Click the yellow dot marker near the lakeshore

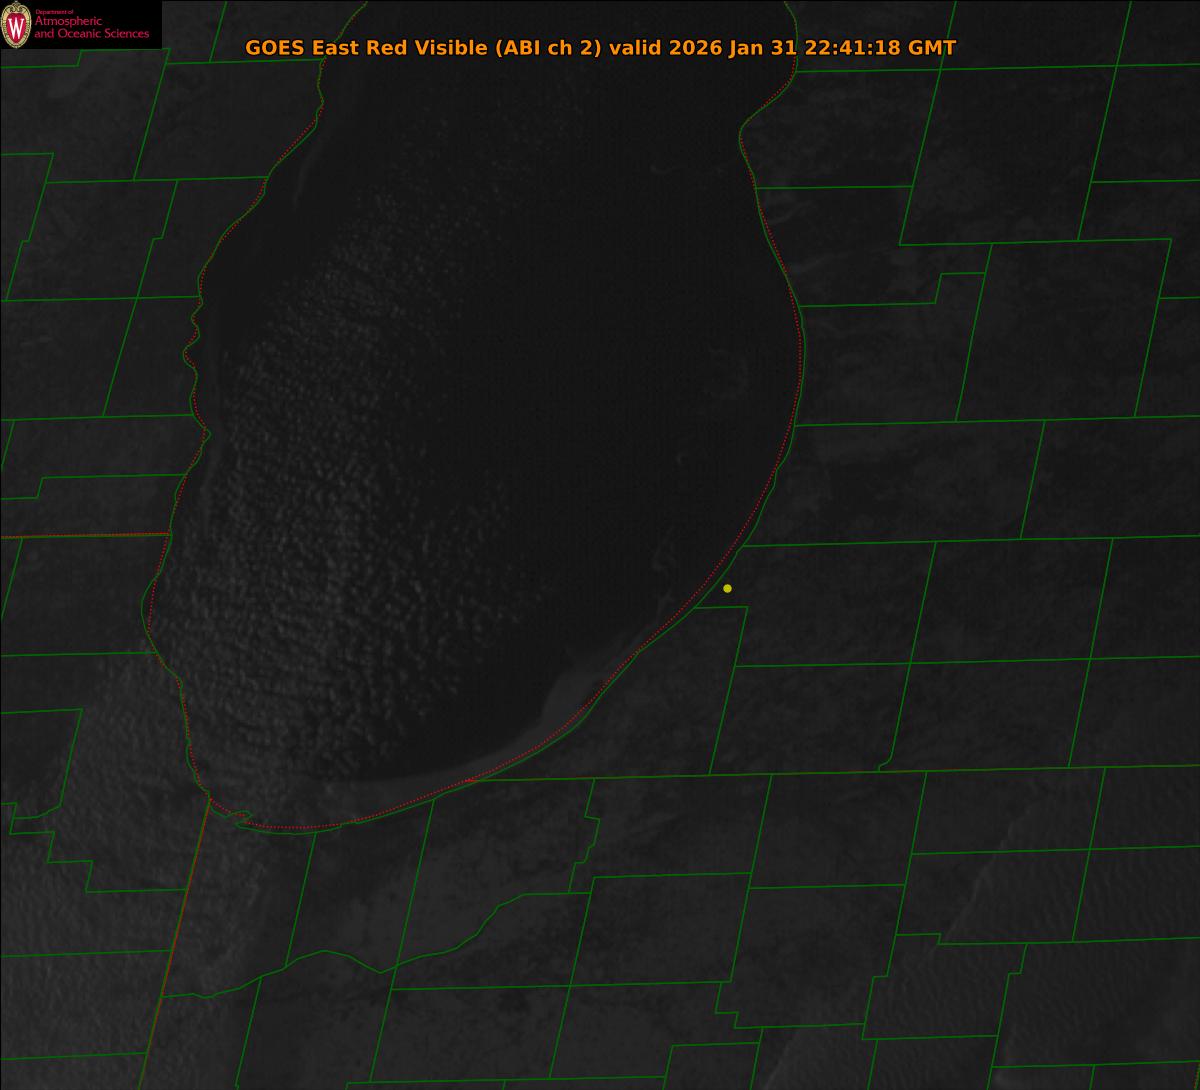[727, 588]
